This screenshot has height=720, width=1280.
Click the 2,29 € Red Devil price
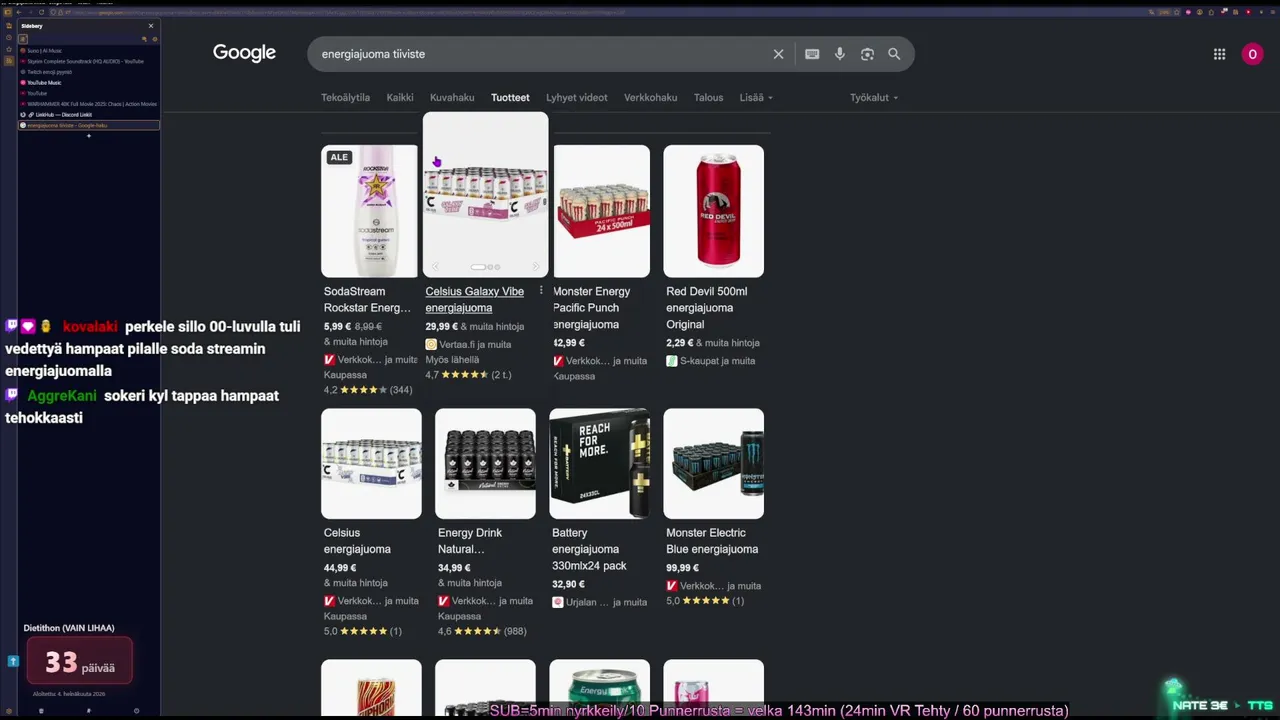pos(680,343)
